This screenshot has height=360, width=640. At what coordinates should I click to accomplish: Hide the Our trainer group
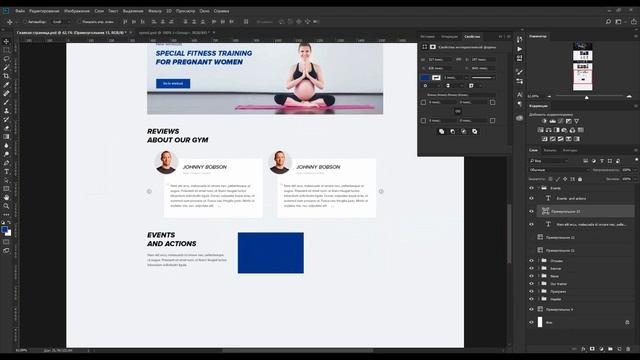pos(531,284)
